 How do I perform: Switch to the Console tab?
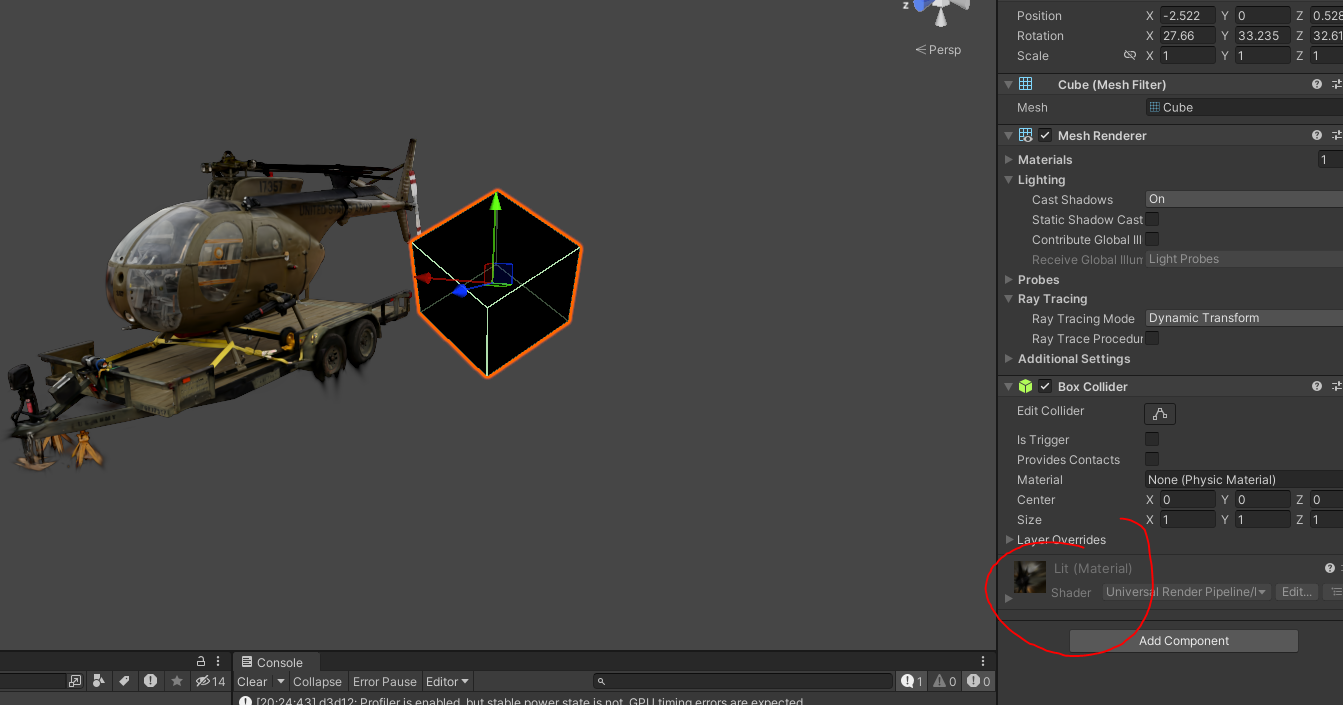[x=275, y=661]
